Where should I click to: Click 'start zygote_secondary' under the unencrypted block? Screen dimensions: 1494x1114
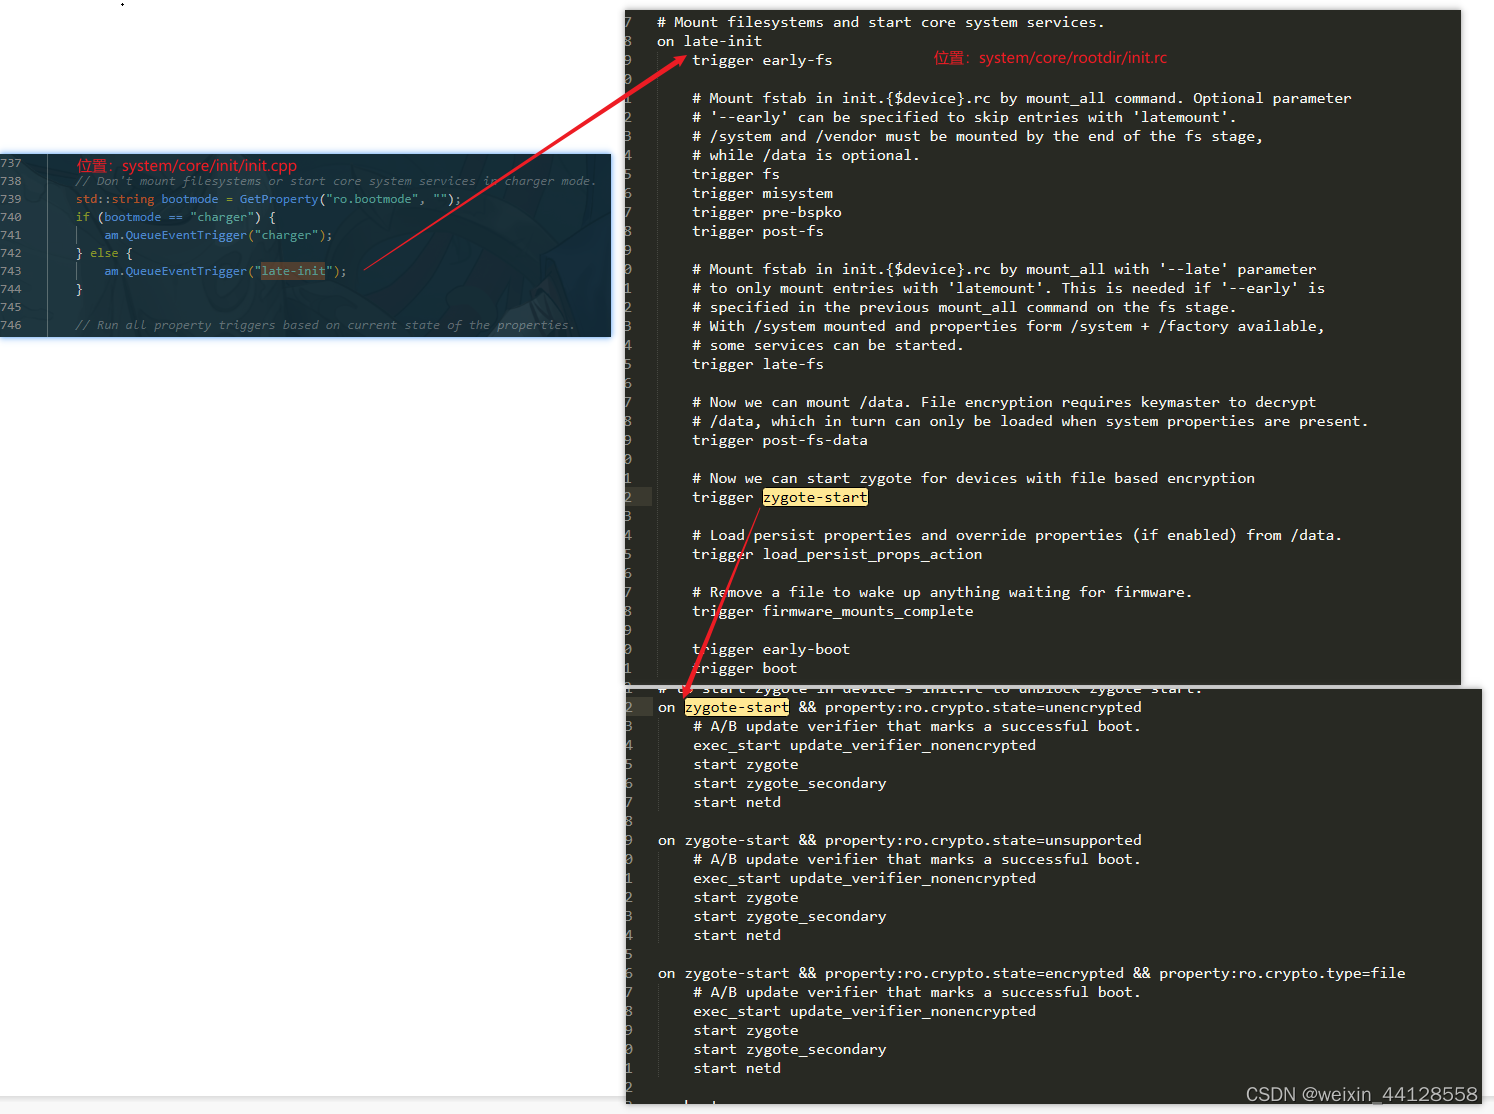tap(790, 783)
